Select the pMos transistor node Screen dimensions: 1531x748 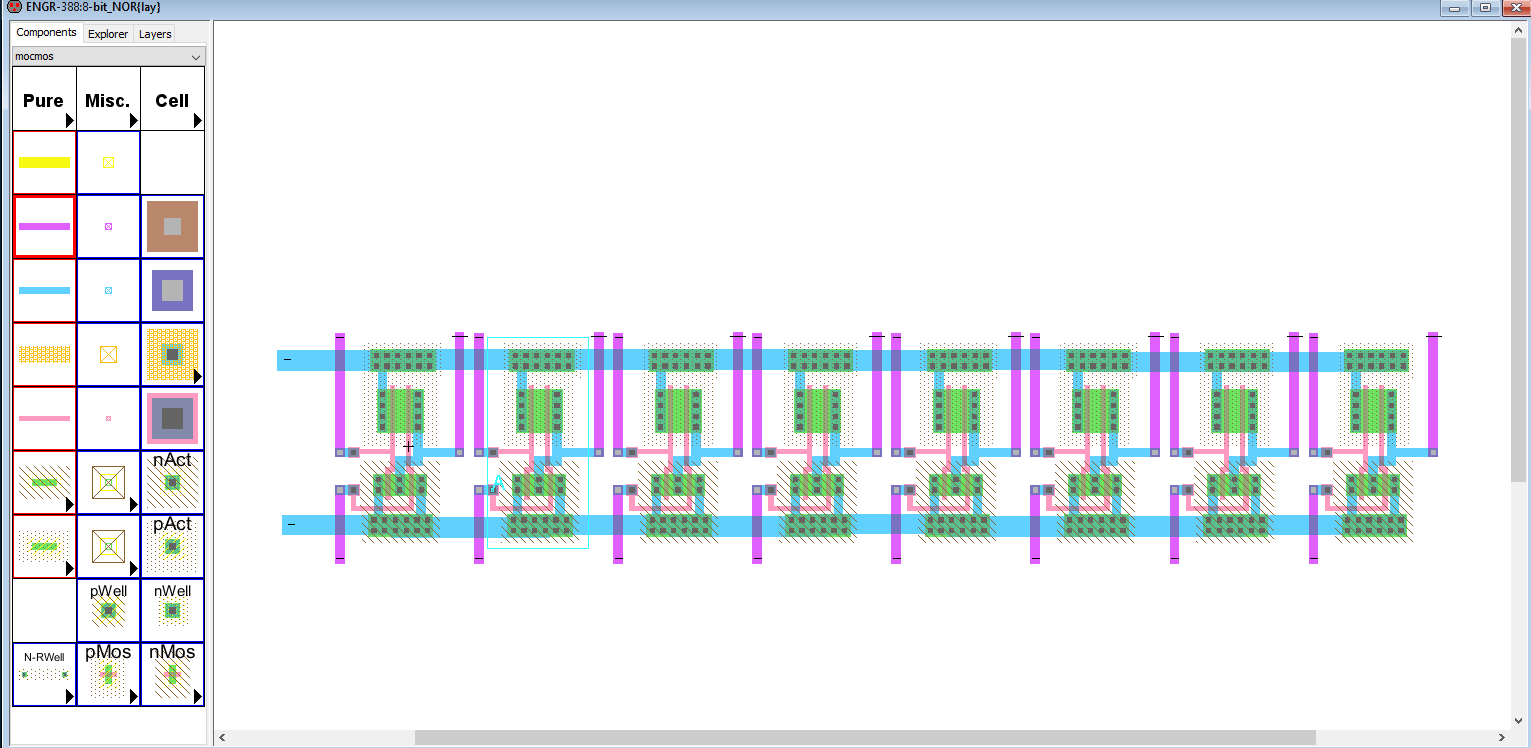[x=108, y=674]
